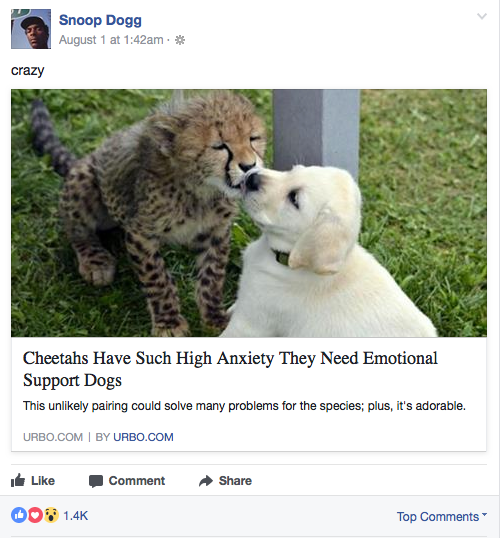Expand the Top Comments sort dropdown
The height and width of the screenshot is (538, 500).
442,516
